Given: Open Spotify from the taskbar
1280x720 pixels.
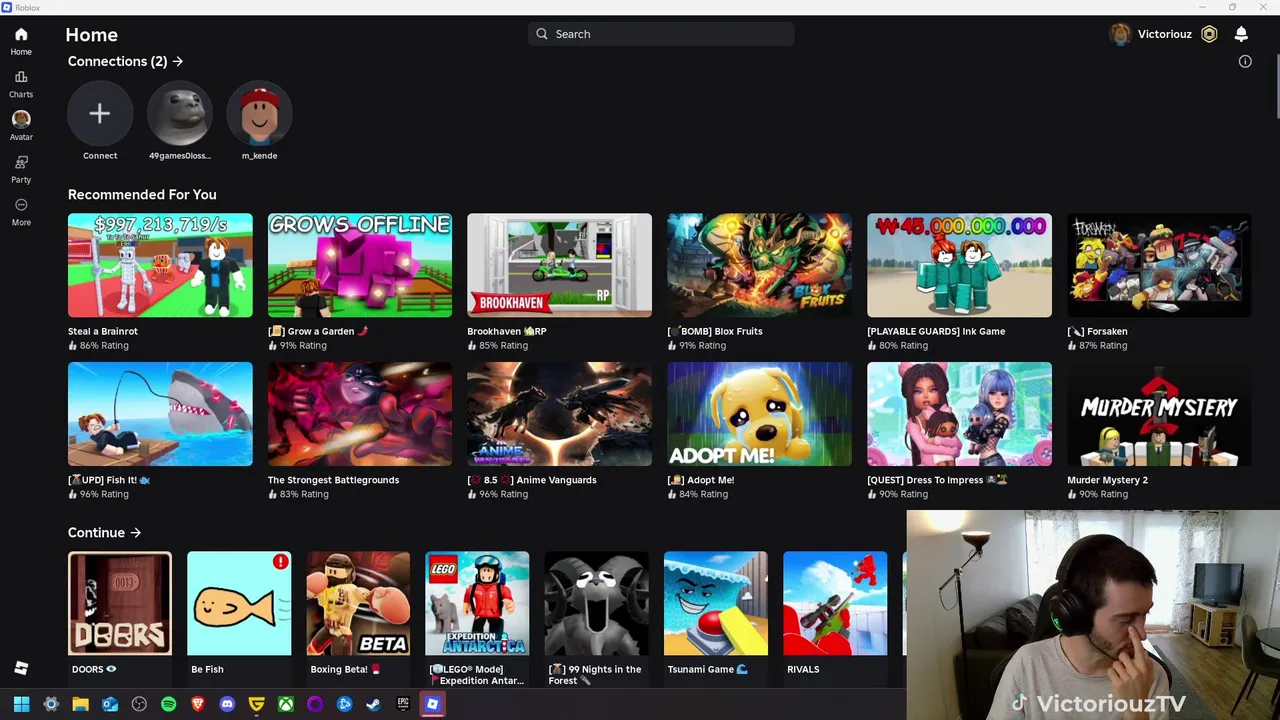Looking at the screenshot, I should tap(168, 704).
